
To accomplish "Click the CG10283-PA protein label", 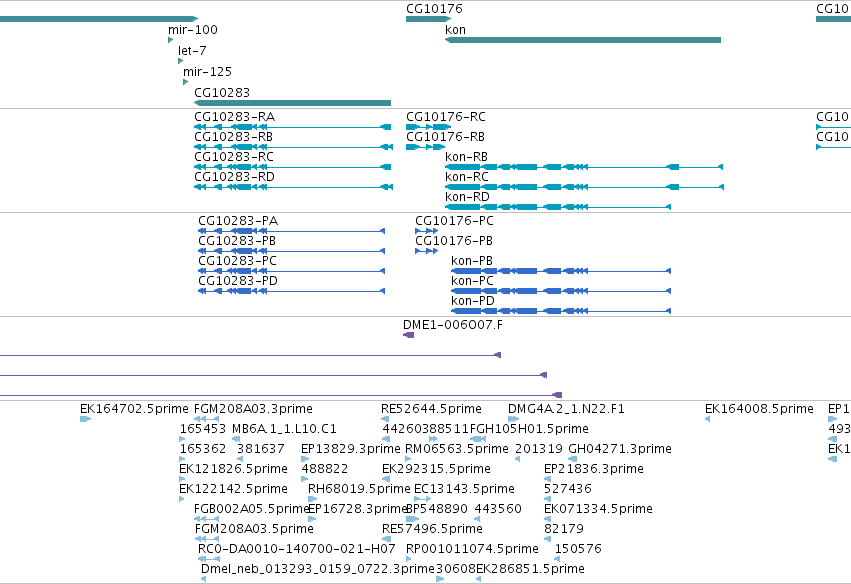I will [x=238, y=221].
